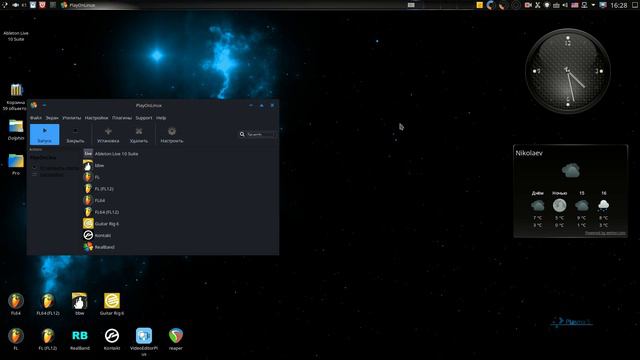Click the Удалить remove icon
Viewport: 640px width, 360px height.
139,131
